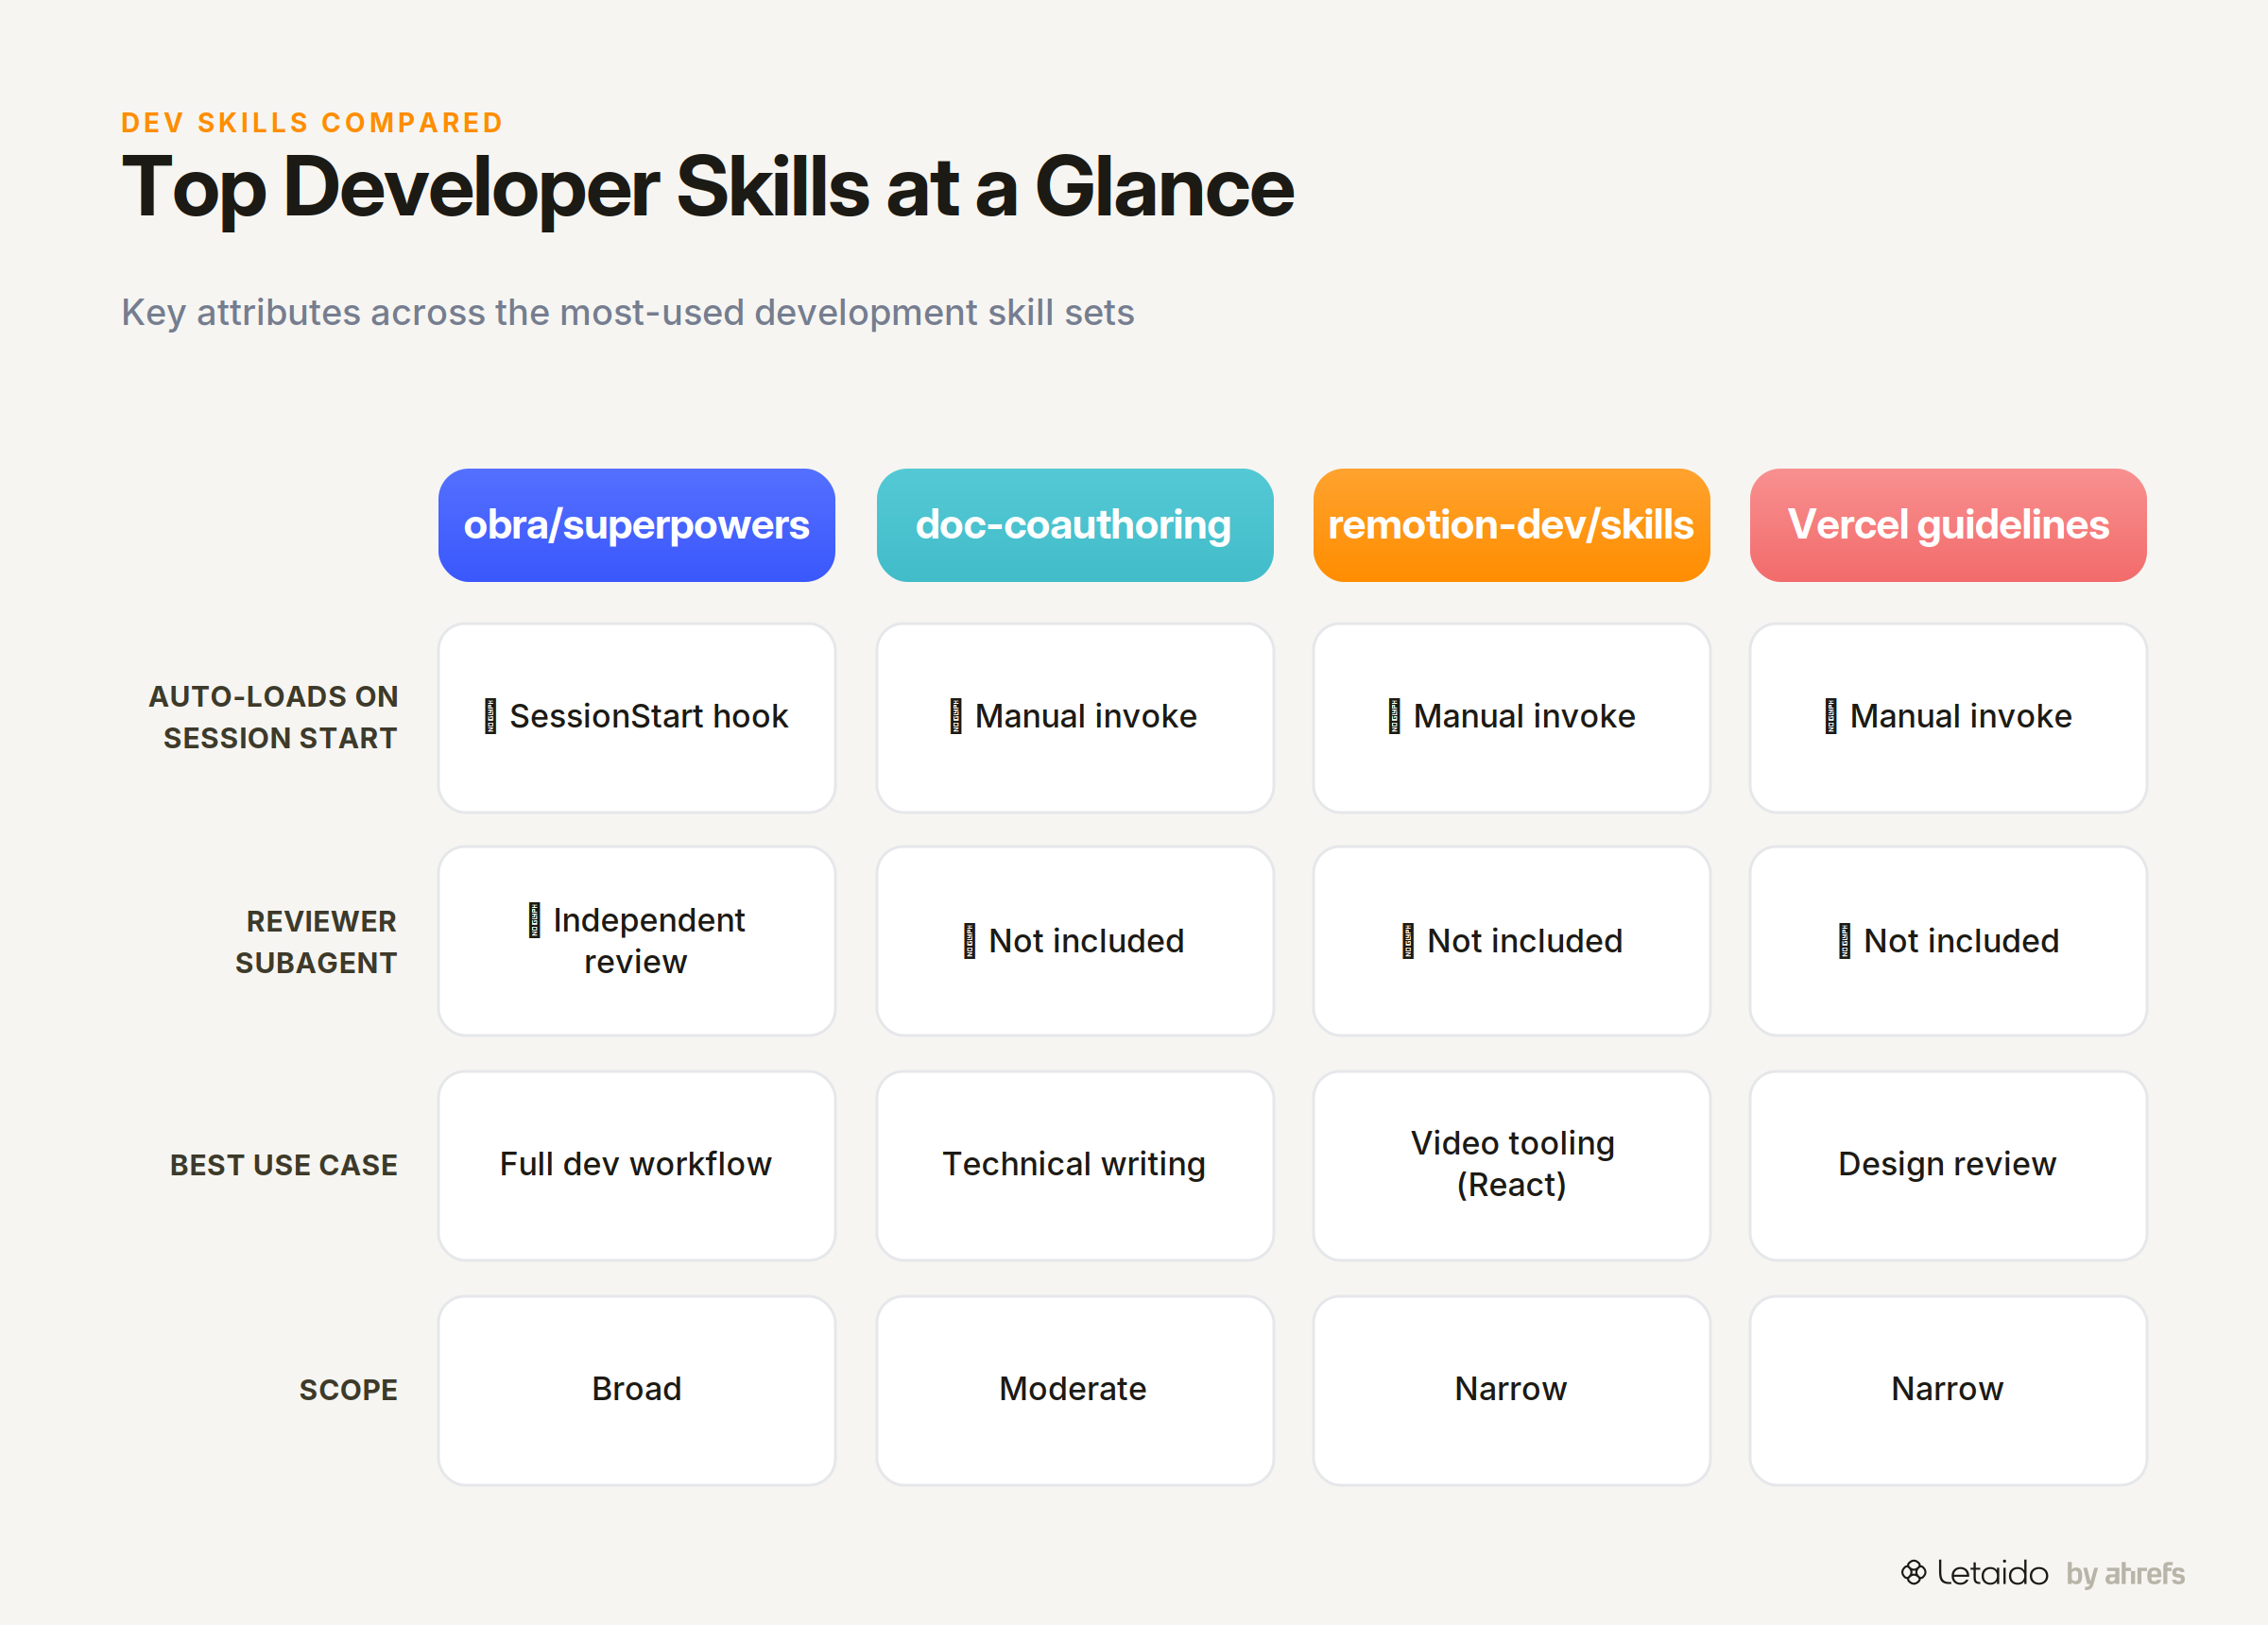Click the Full dev workflow cell
This screenshot has height=1625, width=2268.
click(637, 1165)
